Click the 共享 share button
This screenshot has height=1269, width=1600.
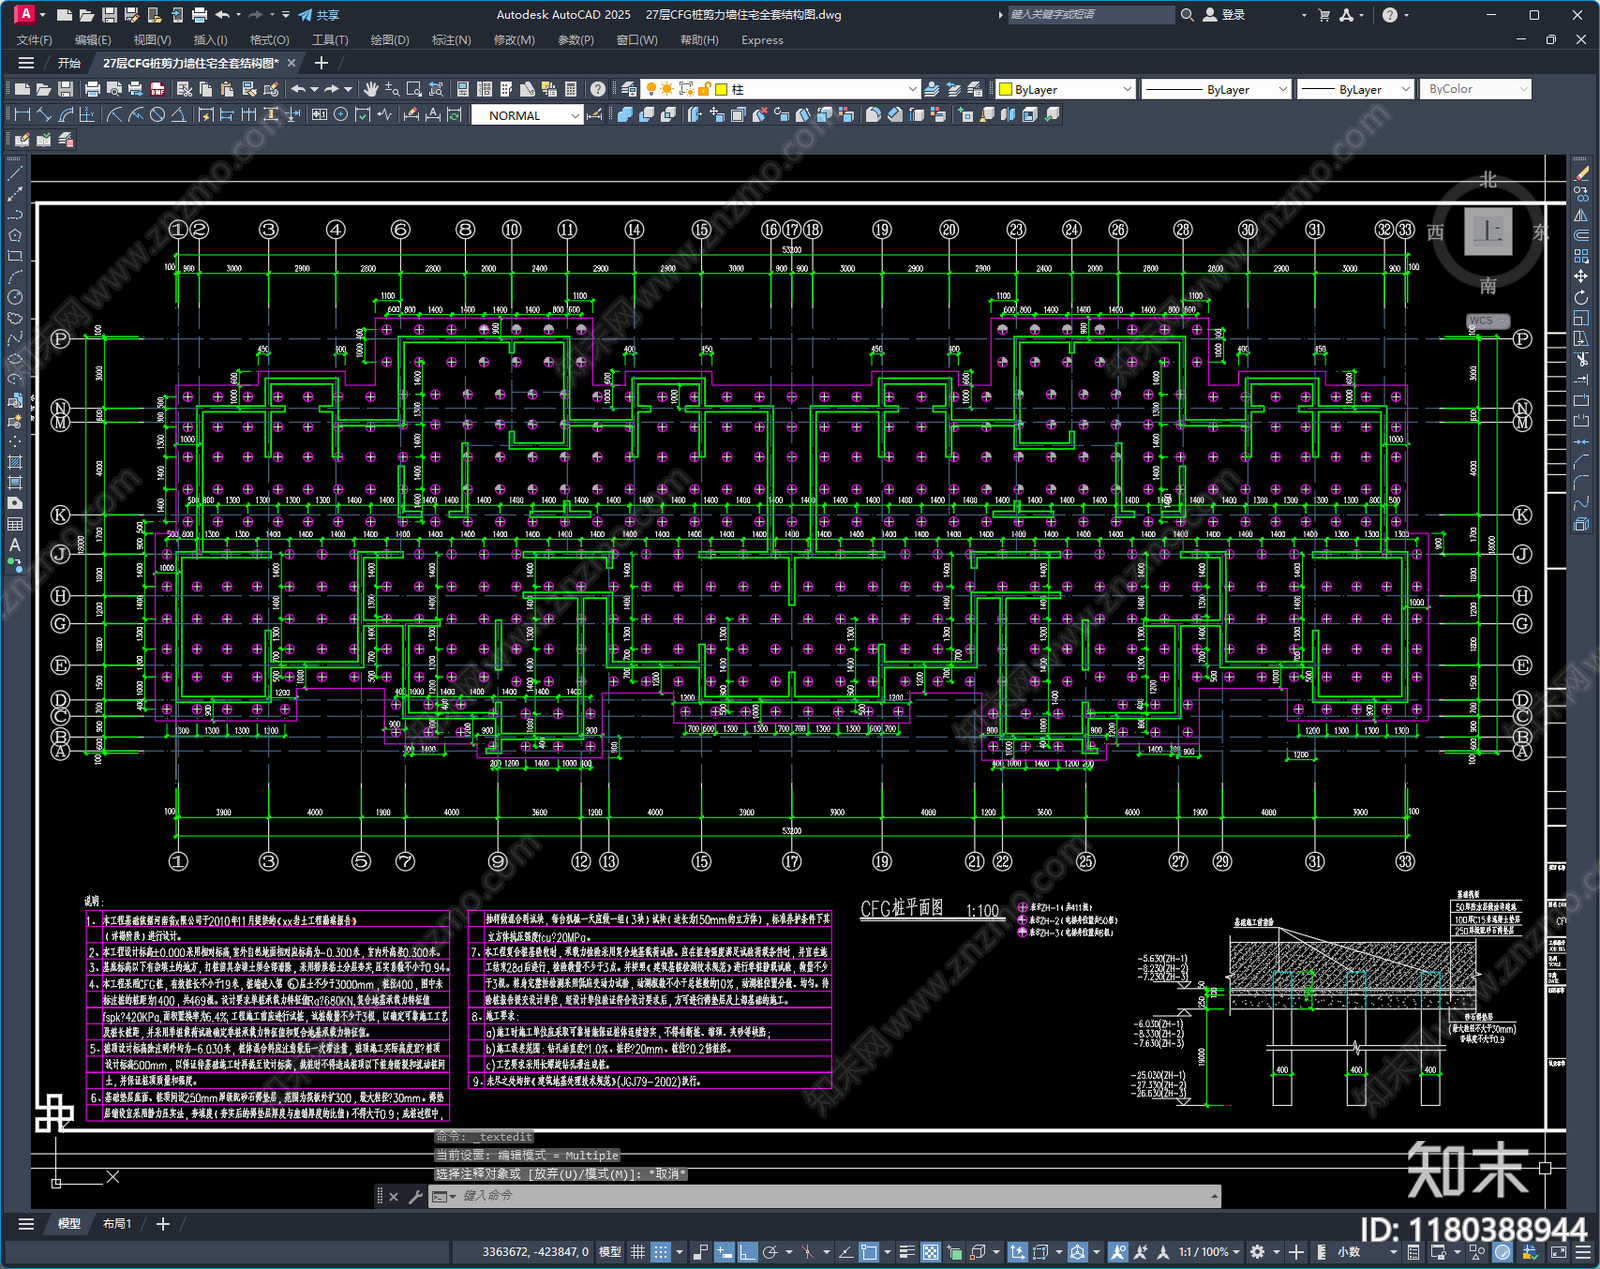tap(319, 15)
